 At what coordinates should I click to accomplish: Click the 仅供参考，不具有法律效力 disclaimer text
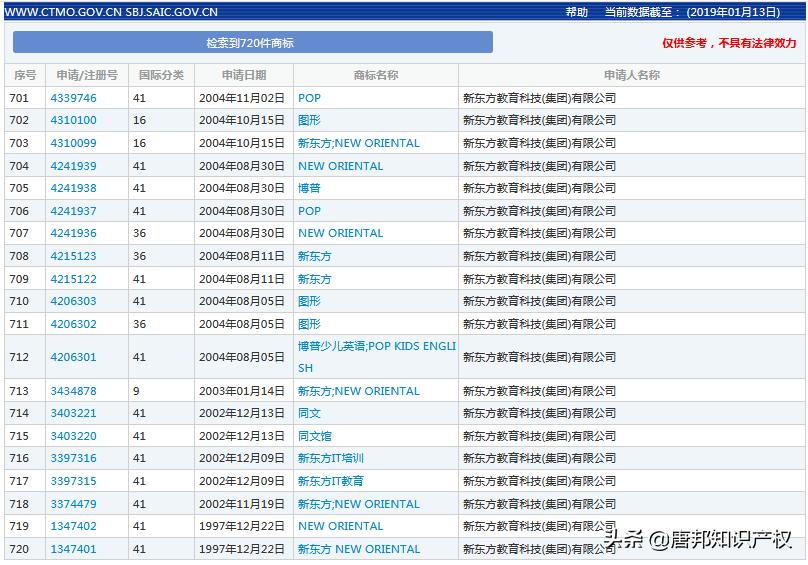click(729, 43)
